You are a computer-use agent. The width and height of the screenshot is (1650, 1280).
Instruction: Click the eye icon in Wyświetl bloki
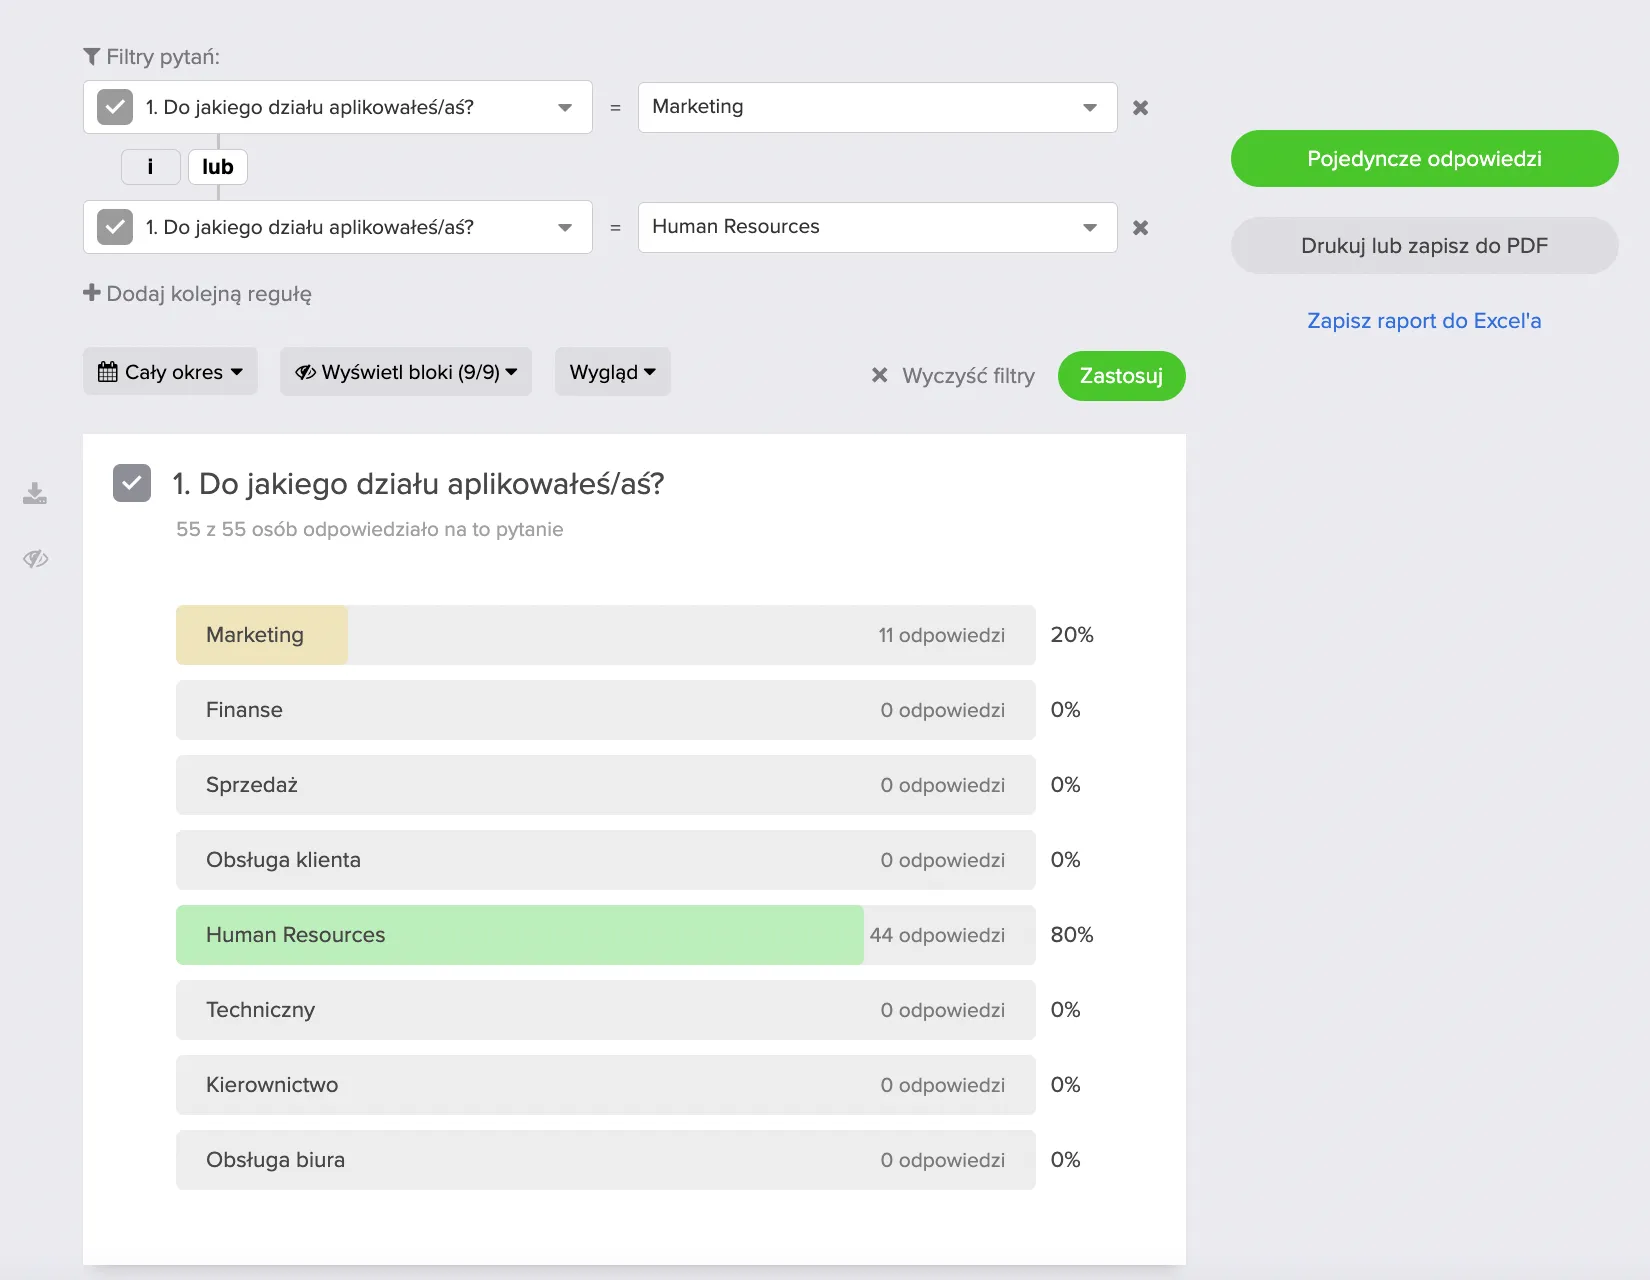(305, 372)
